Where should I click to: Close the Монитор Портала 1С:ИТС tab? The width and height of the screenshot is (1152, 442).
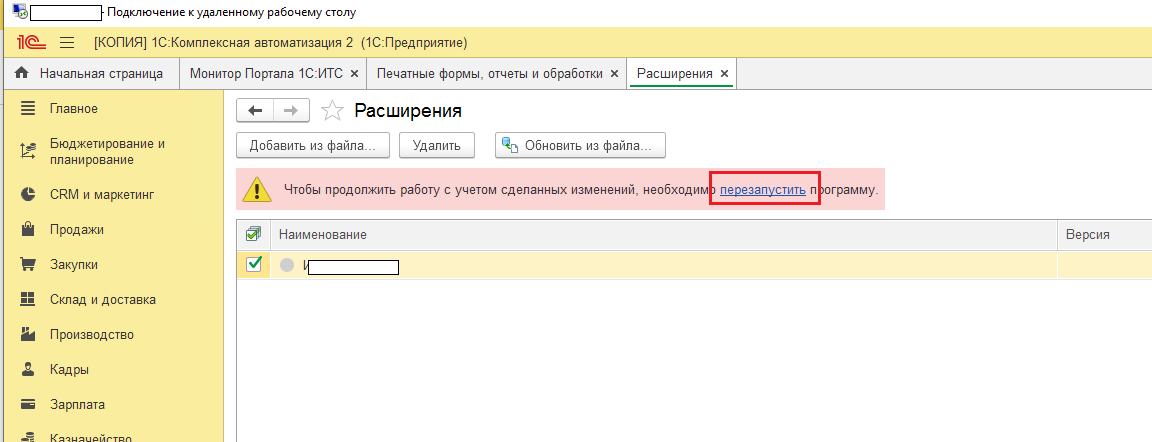click(x=354, y=74)
